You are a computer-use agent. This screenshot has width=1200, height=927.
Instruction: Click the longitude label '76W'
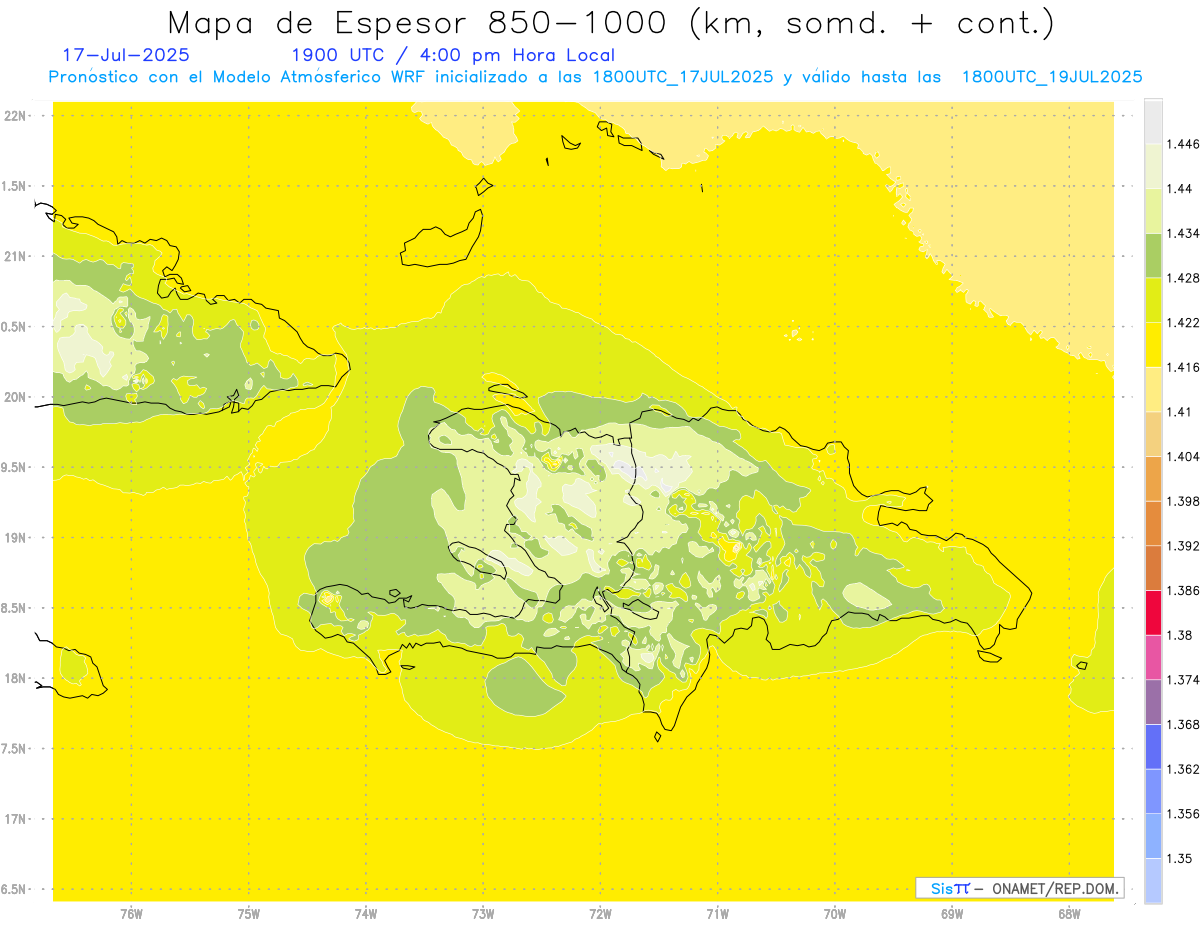click(131, 914)
